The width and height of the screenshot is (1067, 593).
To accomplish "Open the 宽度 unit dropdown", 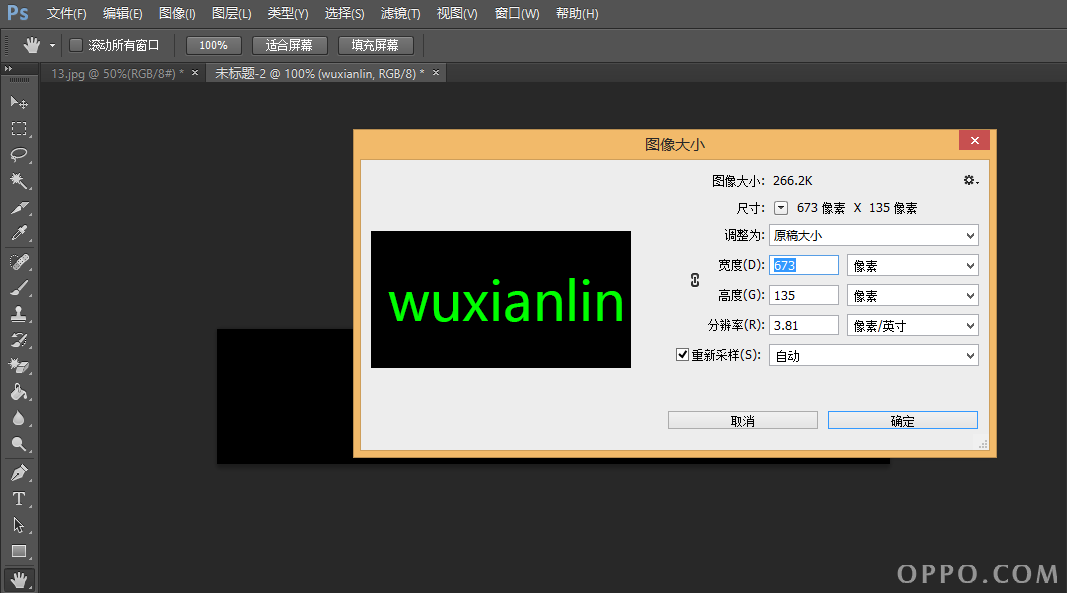I will [x=913, y=266].
